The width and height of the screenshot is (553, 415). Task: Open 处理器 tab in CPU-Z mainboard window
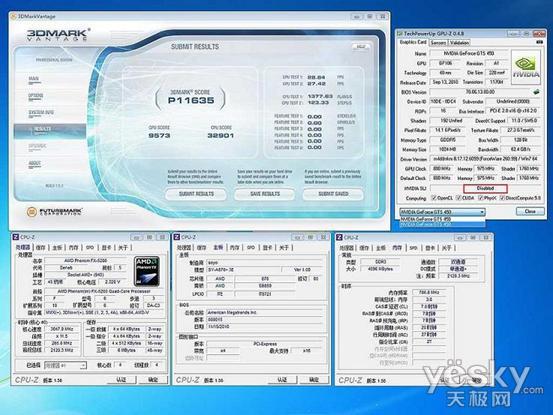point(184,248)
